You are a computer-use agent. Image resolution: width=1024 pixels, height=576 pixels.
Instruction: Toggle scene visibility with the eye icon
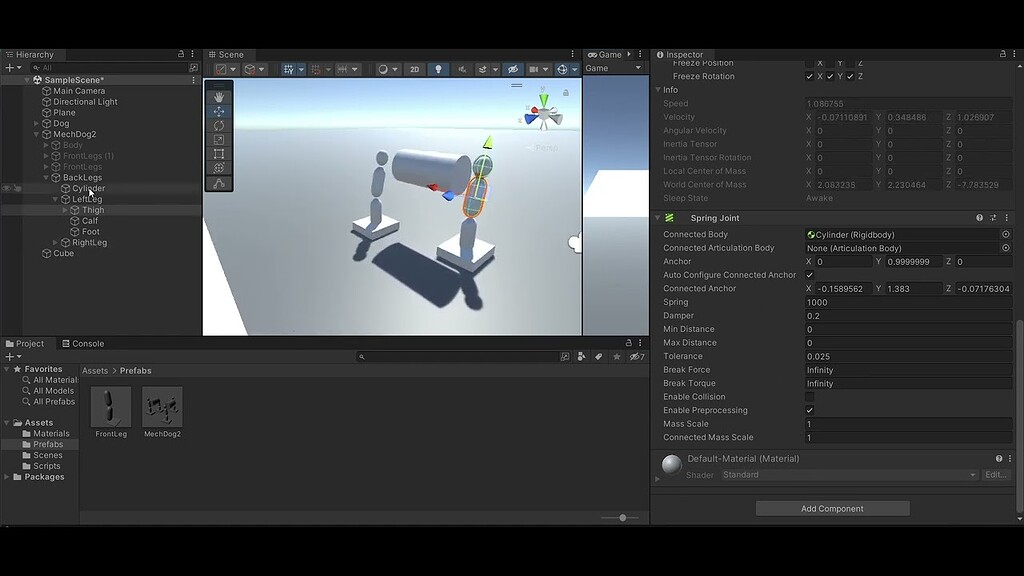(x=513, y=70)
